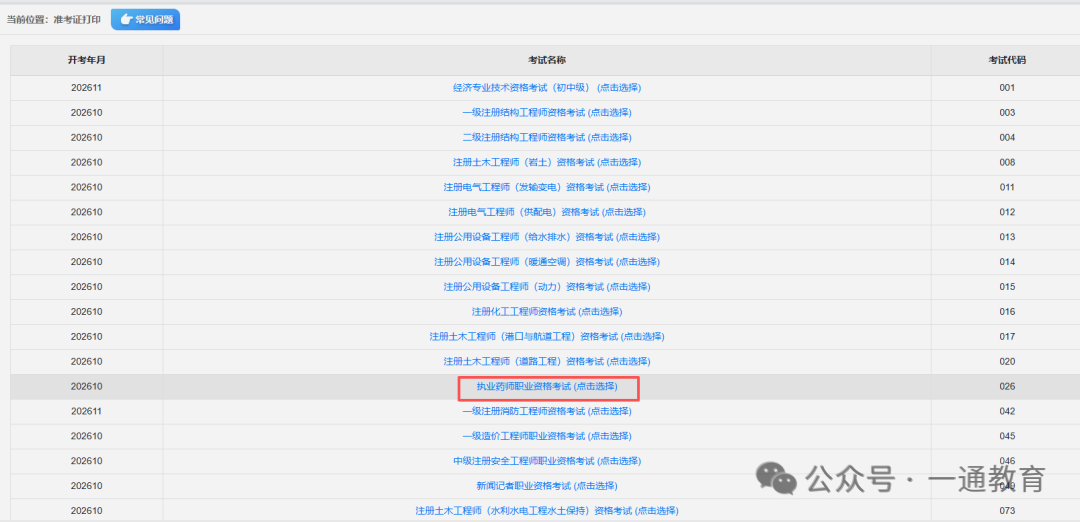Click exam code 026 cell

1006,386
